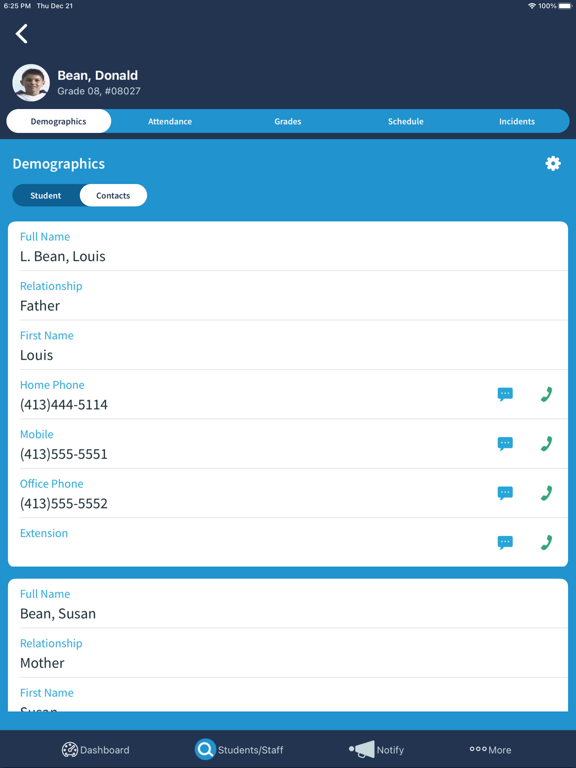Tap the 6:25 PM clock in status bar
The height and width of the screenshot is (768, 576).
pos(17,6)
